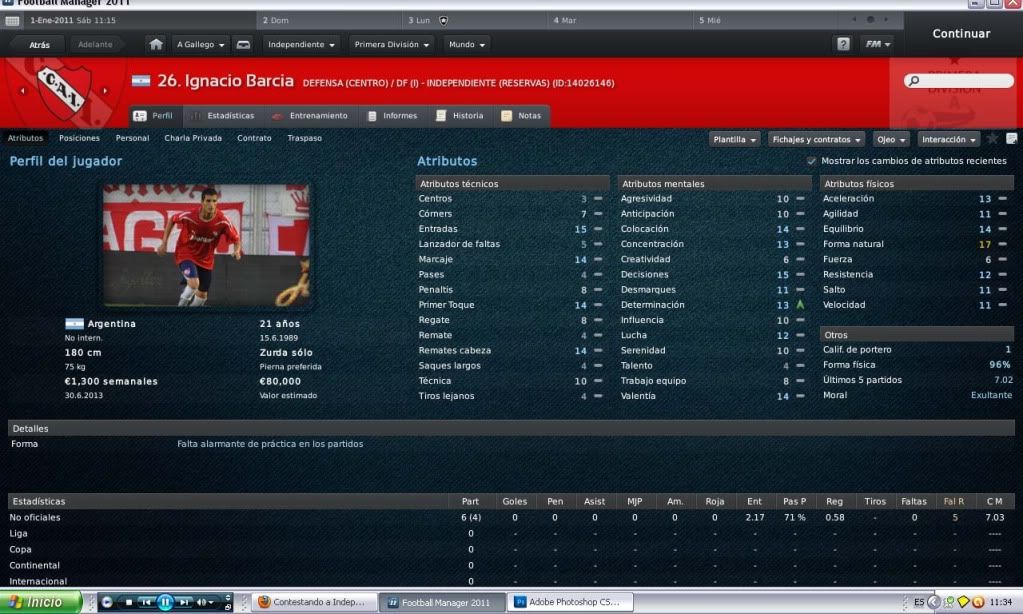Click the orange system tray icon
The width and height of the screenshot is (1023, 614).
(978, 602)
